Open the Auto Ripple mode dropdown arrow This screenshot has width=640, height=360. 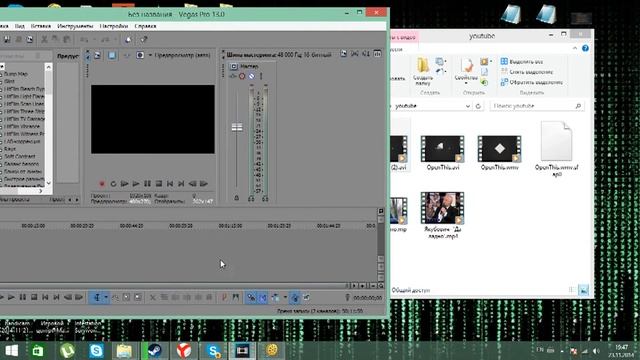point(285,298)
